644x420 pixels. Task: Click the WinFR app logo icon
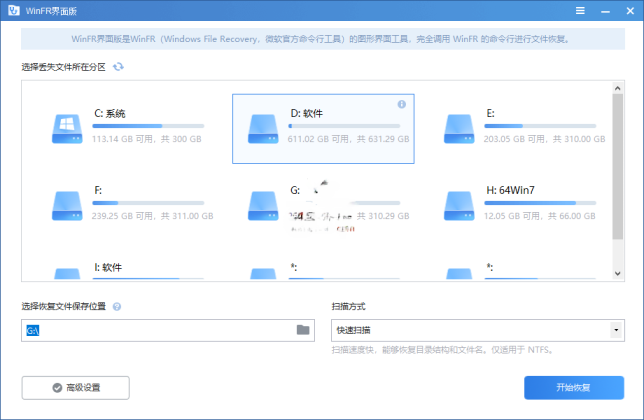tap(14, 10)
